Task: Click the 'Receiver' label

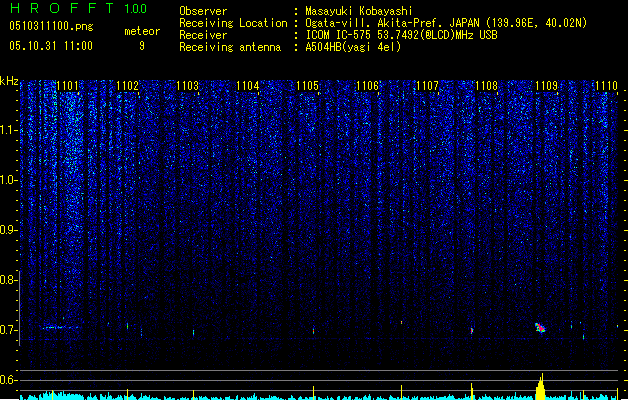Action: click(x=203, y=35)
